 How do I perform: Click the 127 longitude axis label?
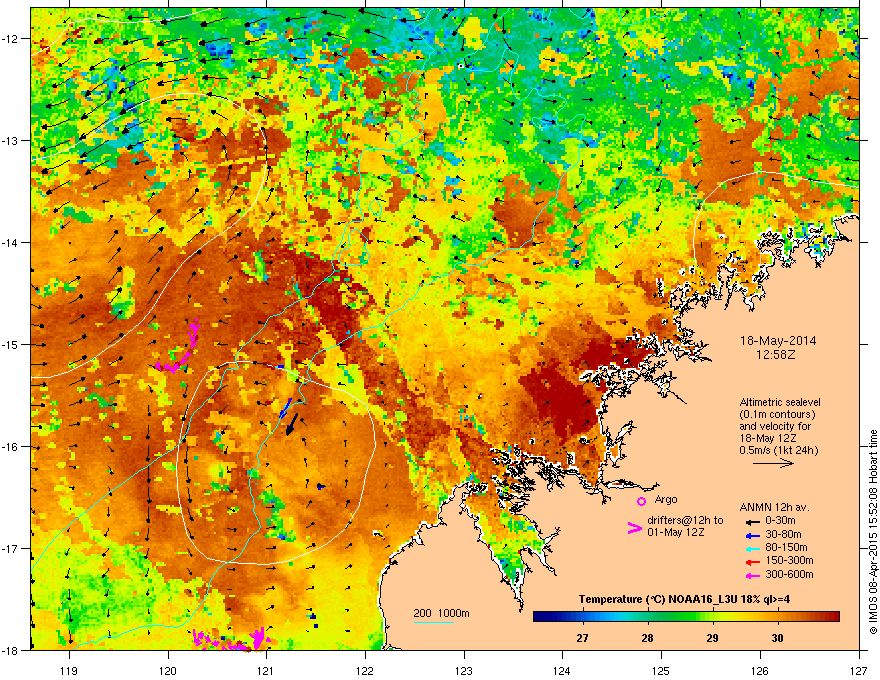(859, 670)
